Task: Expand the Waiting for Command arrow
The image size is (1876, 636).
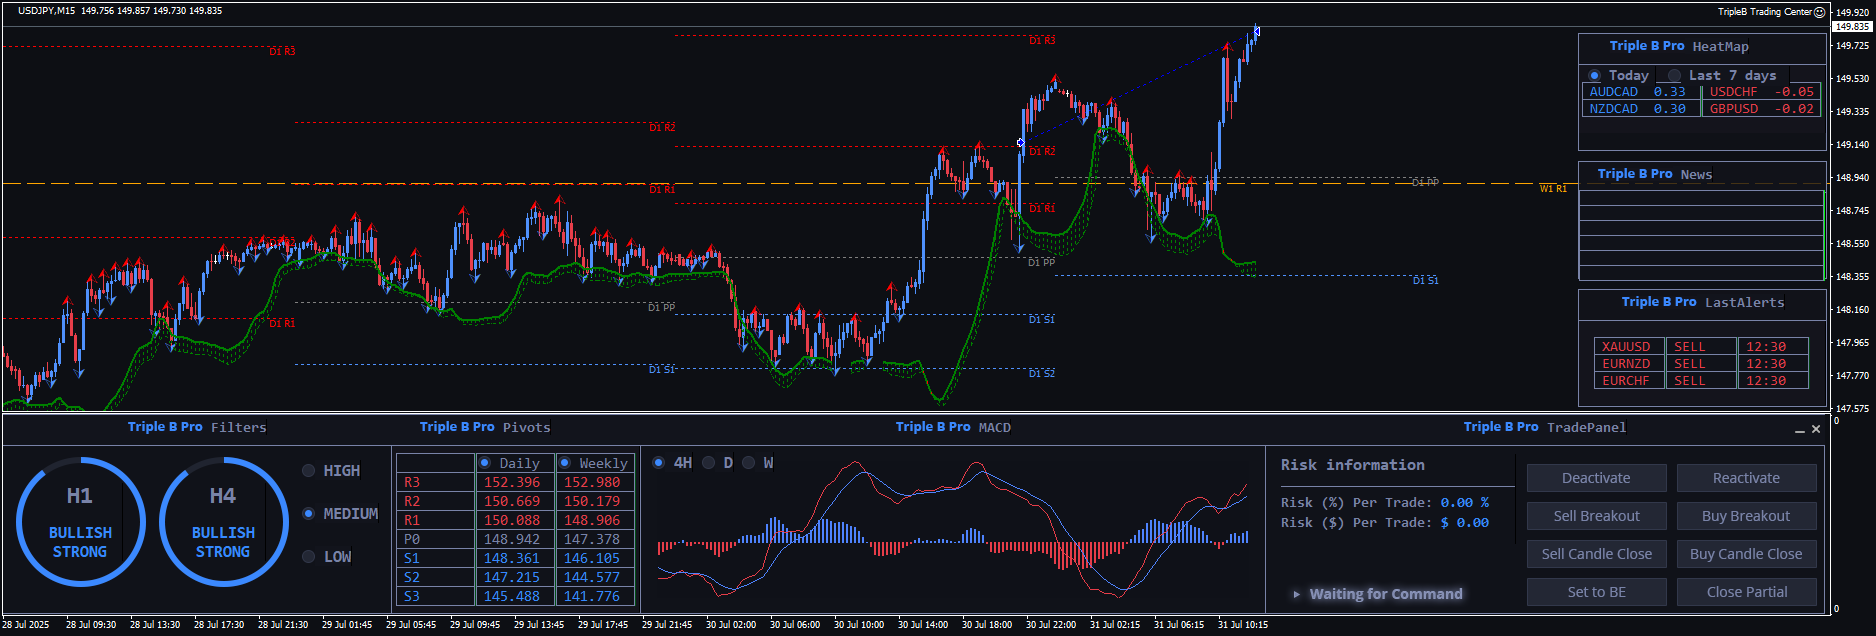Action: 1297,594
